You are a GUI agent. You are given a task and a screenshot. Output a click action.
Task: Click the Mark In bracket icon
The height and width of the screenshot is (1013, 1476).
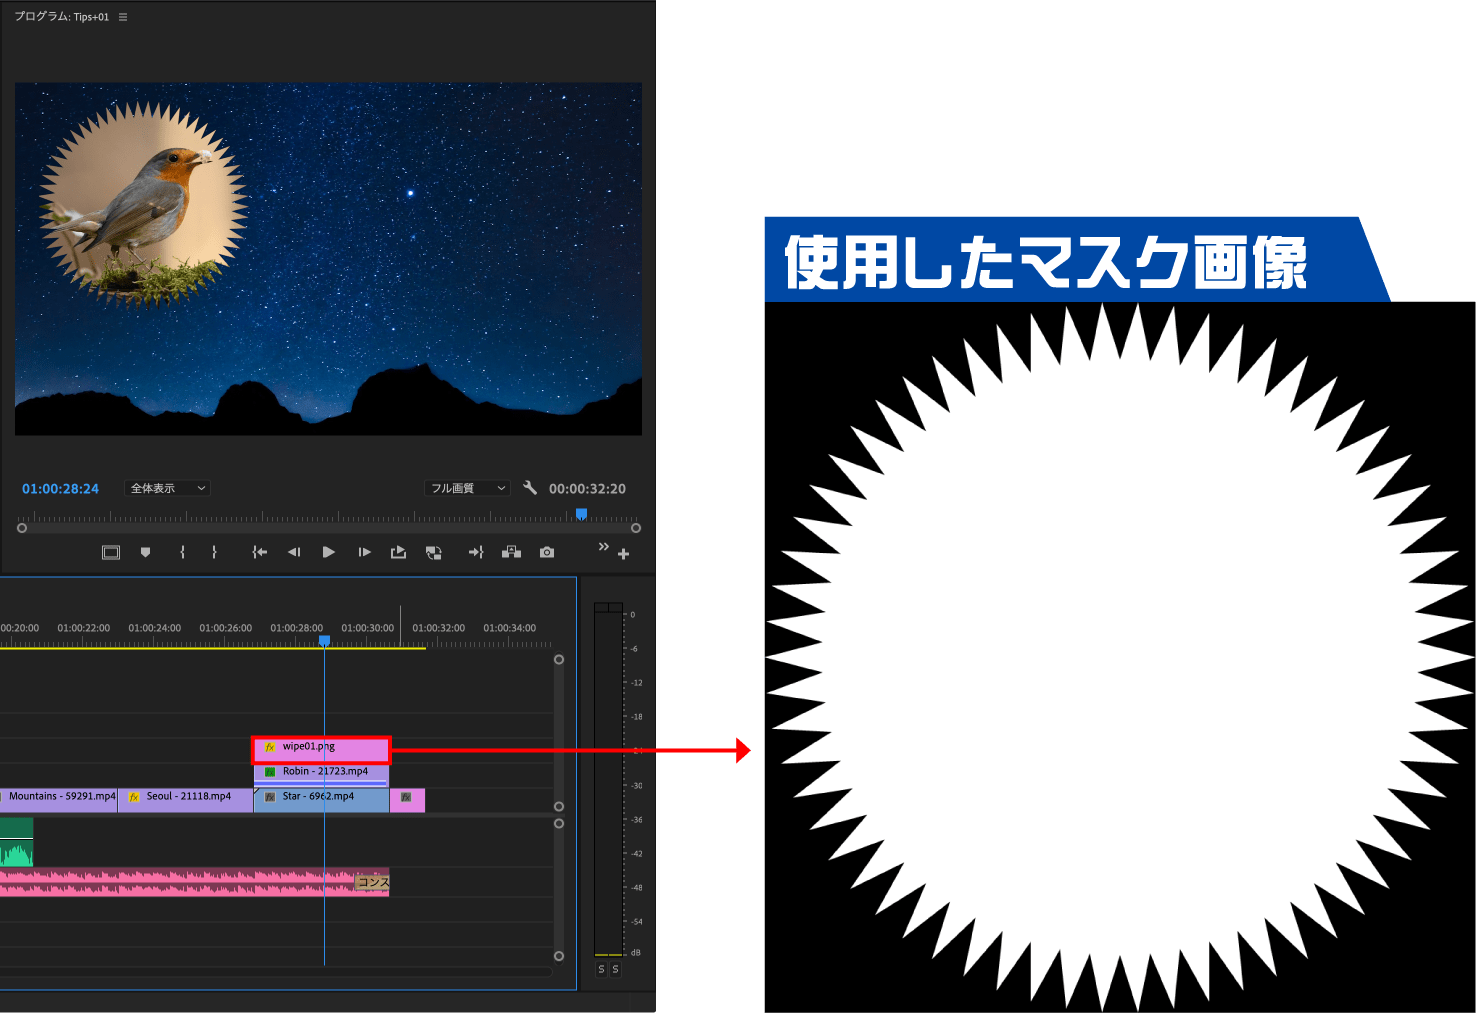[182, 552]
